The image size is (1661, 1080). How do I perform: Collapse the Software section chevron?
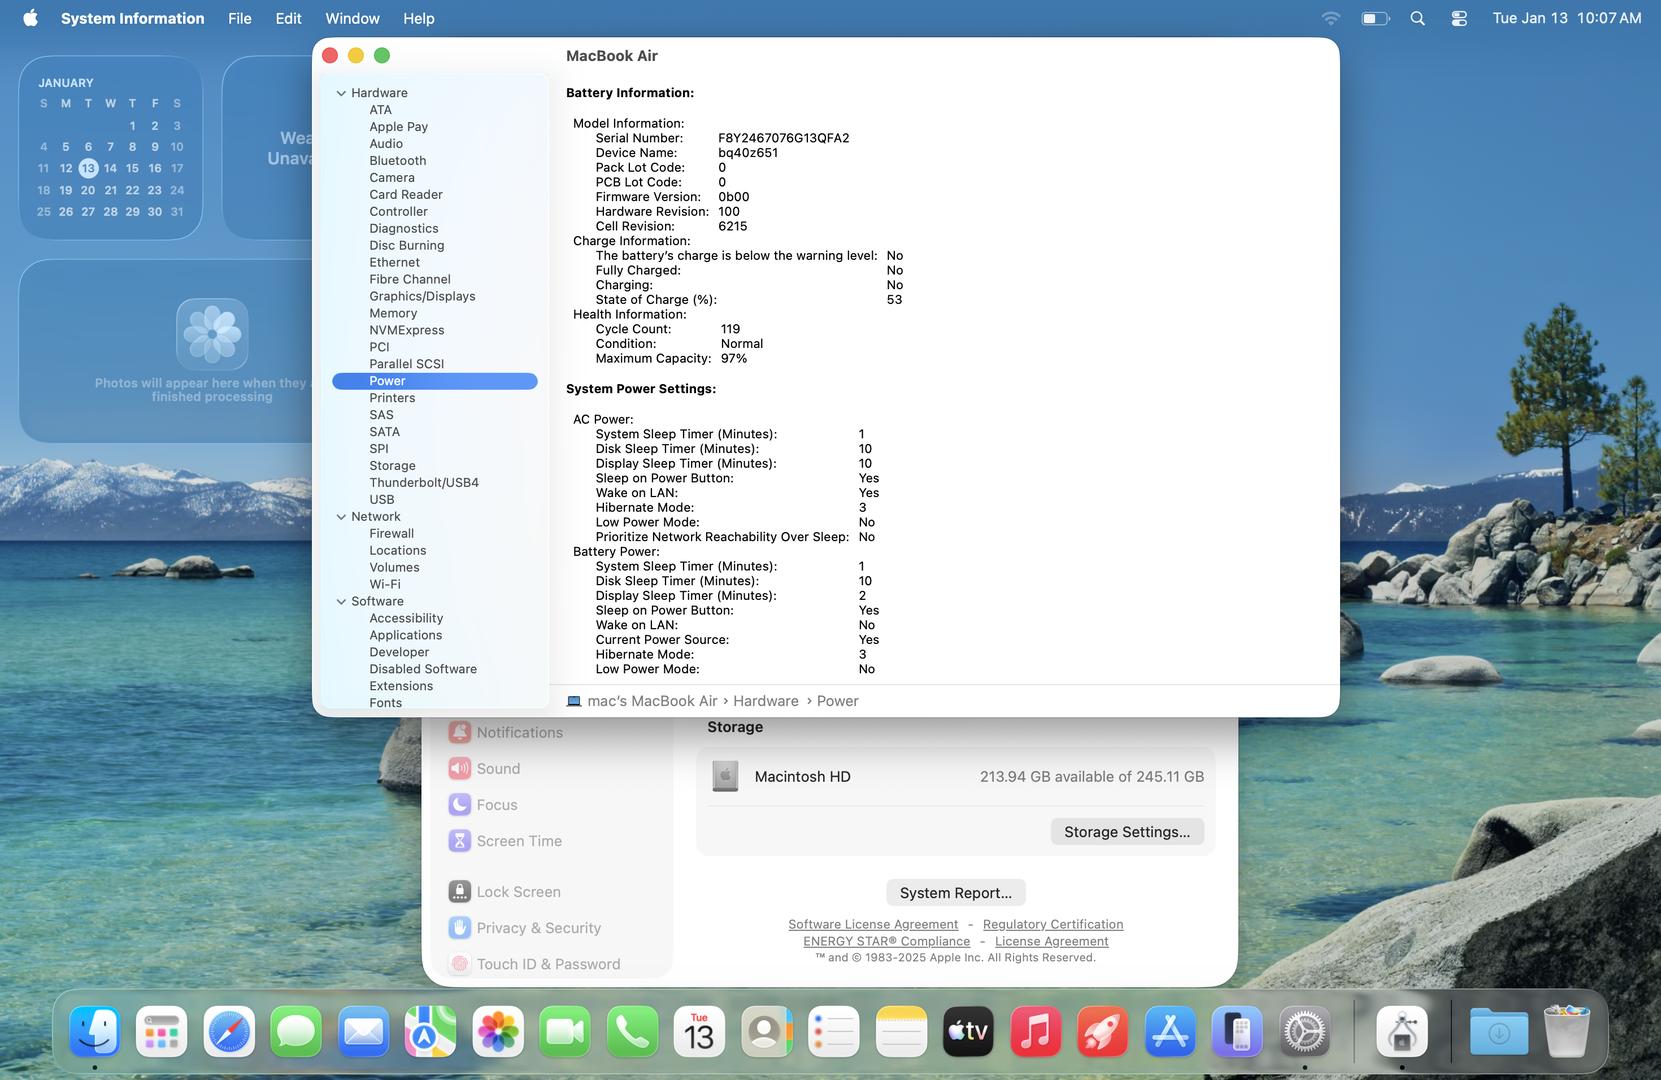(x=341, y=602)
